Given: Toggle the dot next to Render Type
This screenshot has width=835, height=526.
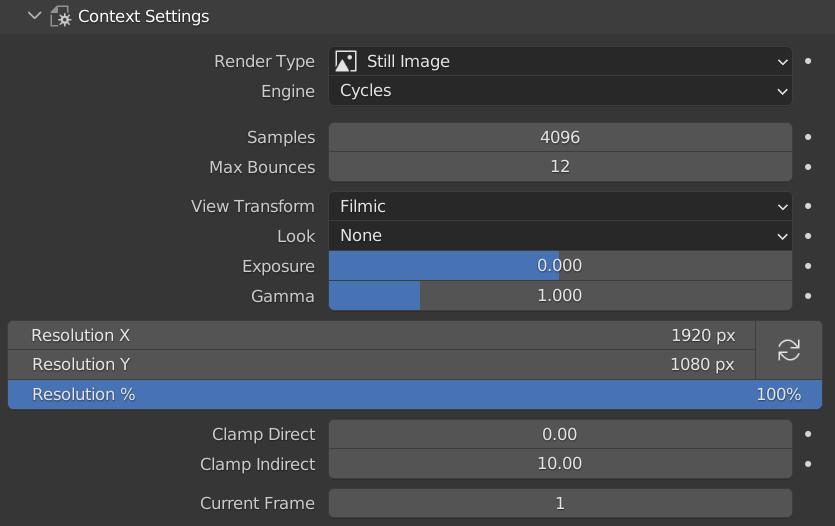Looking at the screenshot, I should (x=808, y=61).
